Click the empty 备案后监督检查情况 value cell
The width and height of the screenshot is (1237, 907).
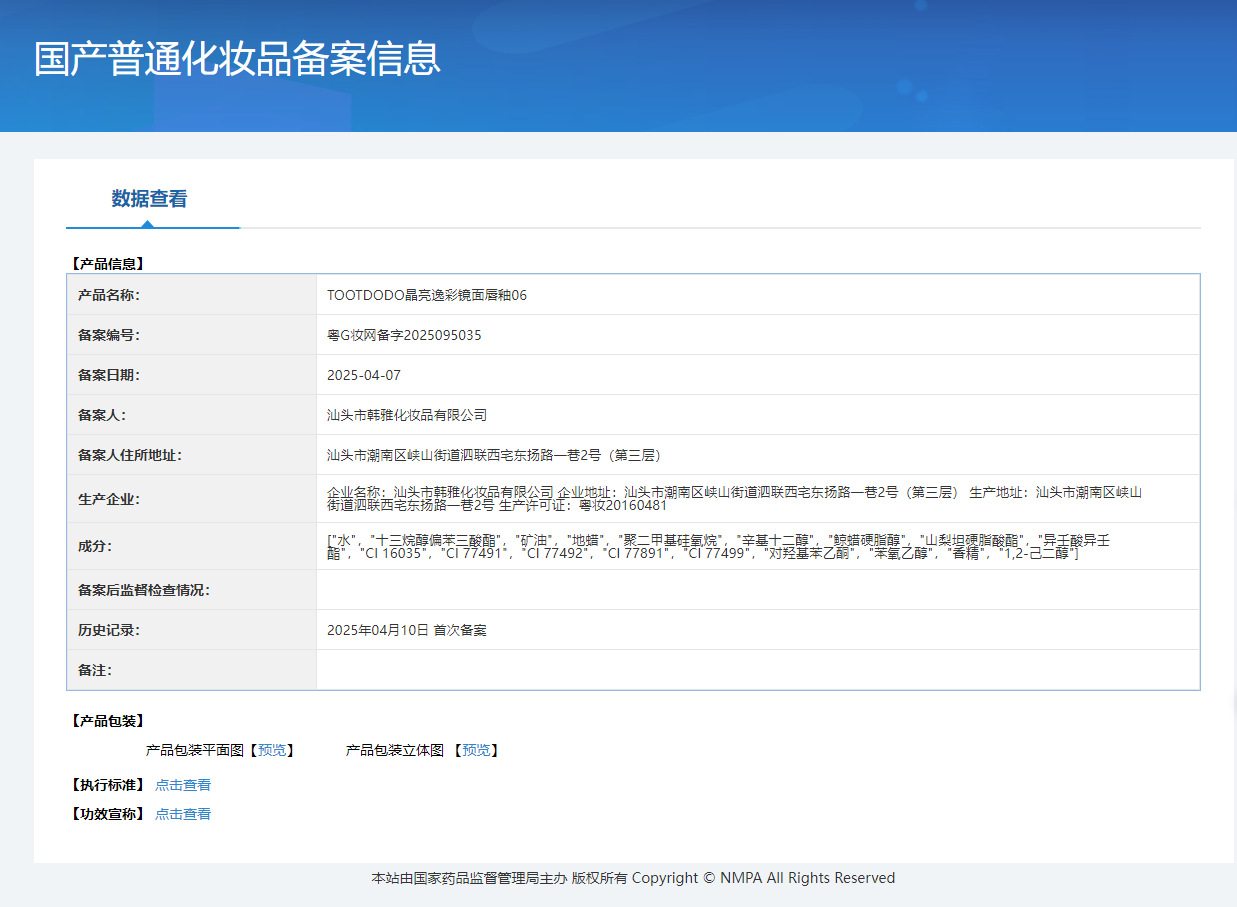[x=757, y=590]
